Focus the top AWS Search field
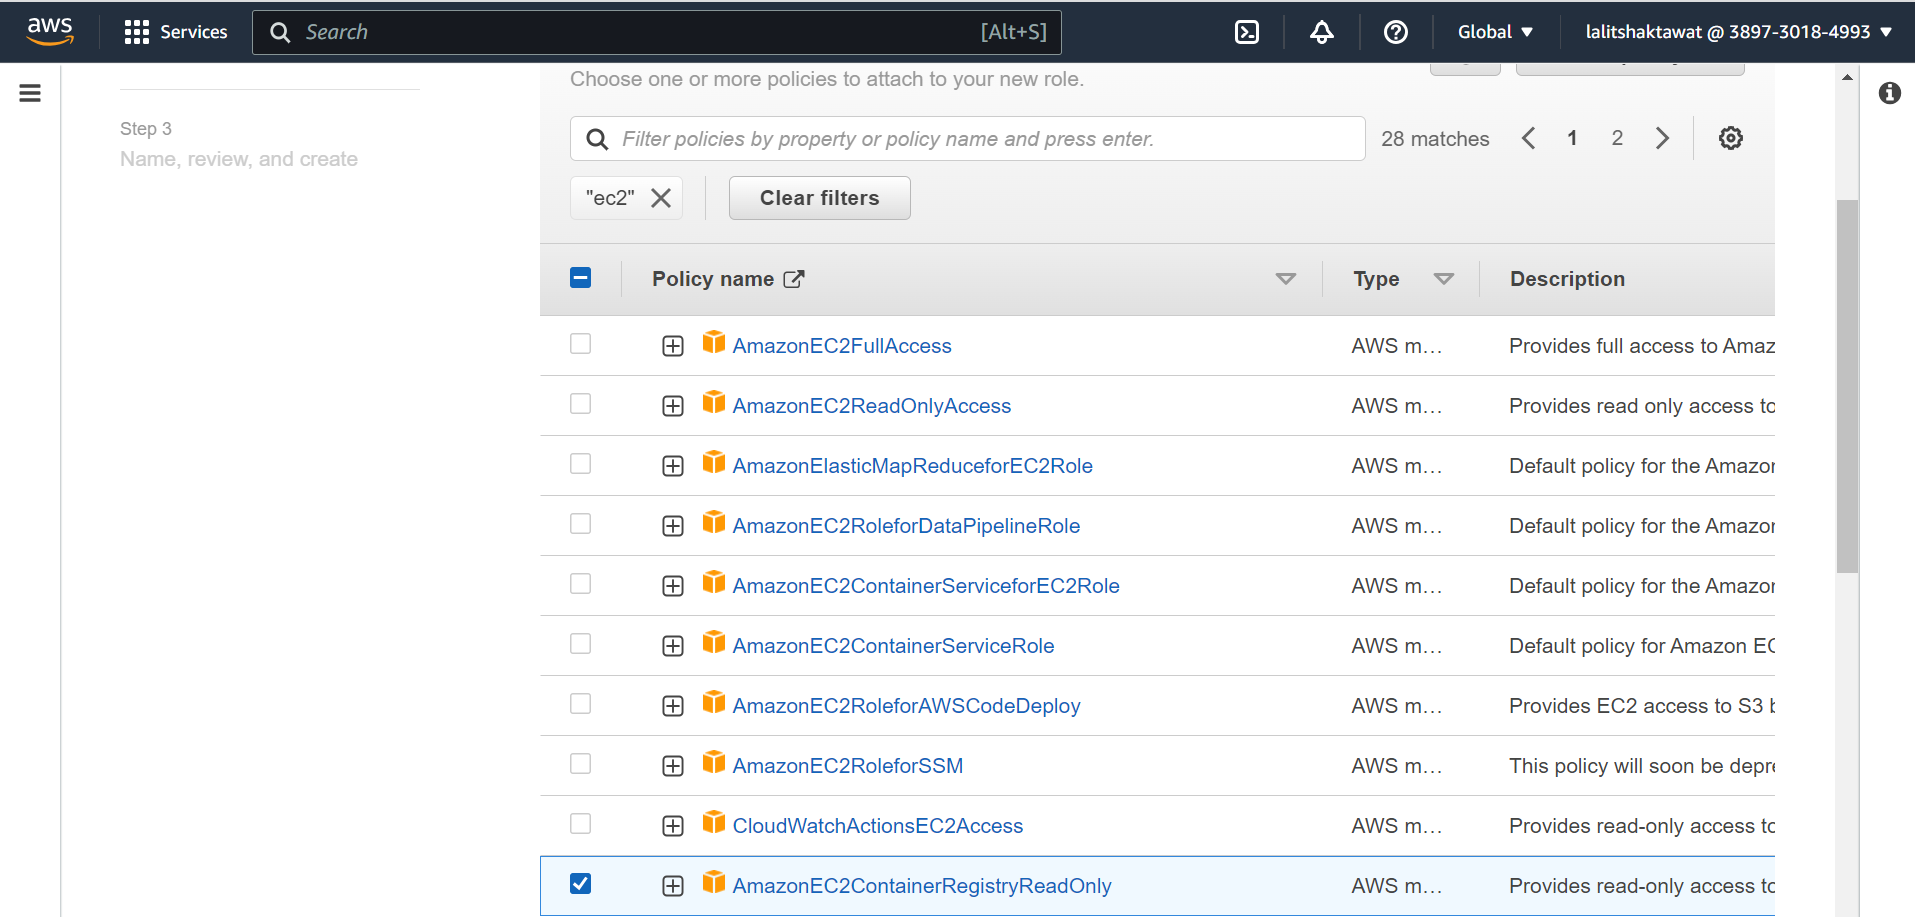1915x917 pixels. coord(657,33)
